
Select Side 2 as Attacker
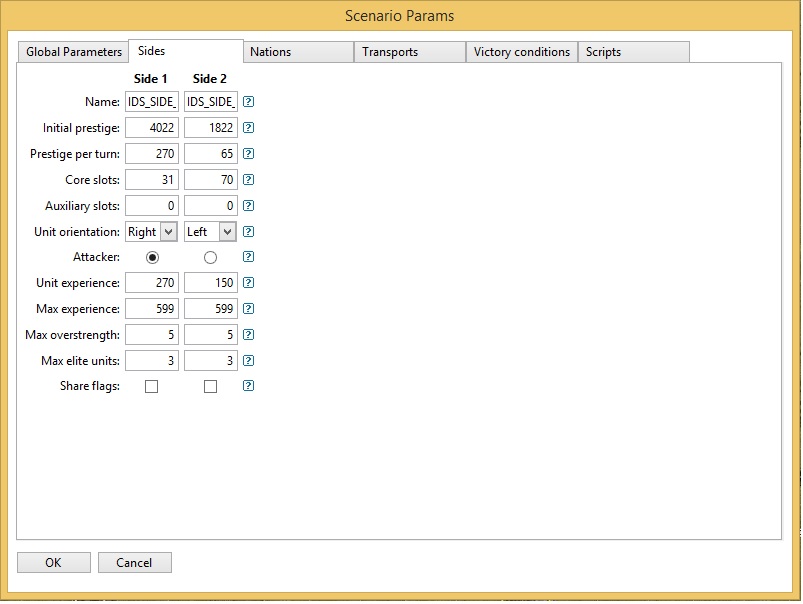tap(210, 257)
